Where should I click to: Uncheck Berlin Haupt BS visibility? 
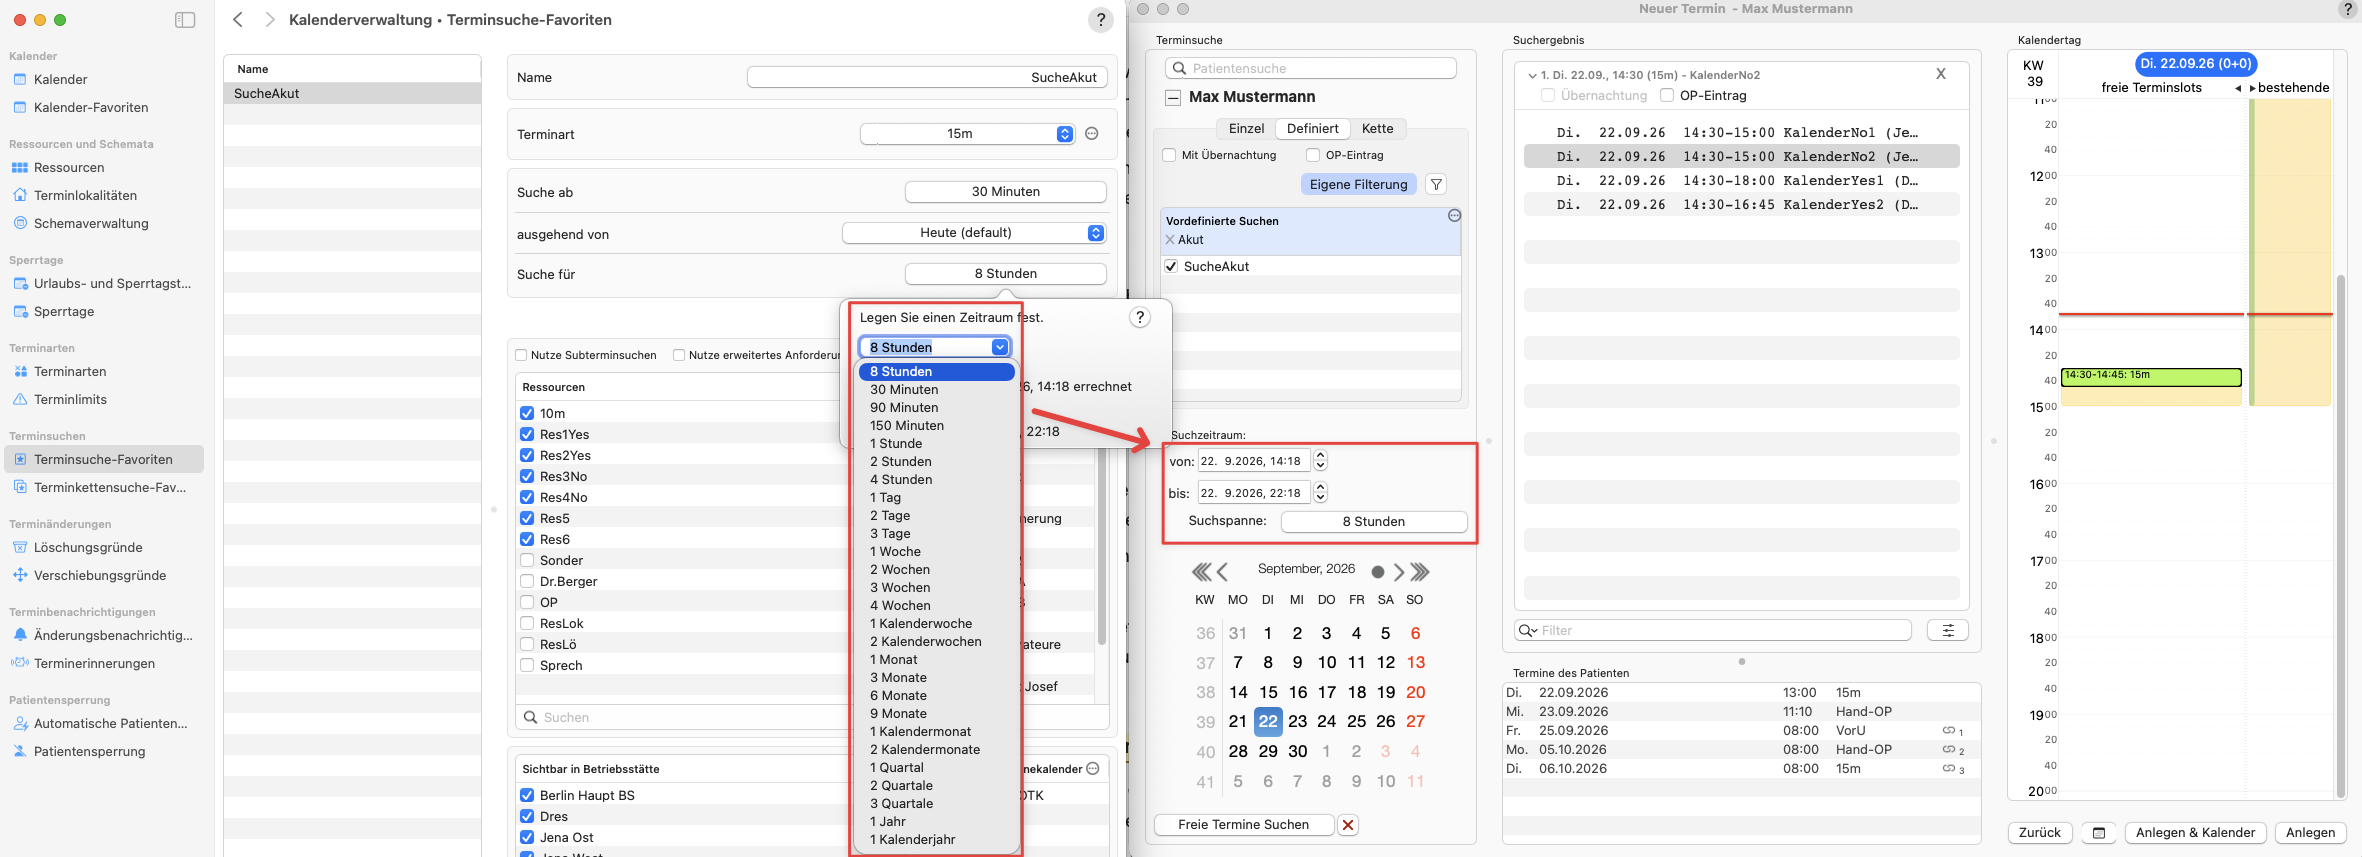tap(527, 795)
